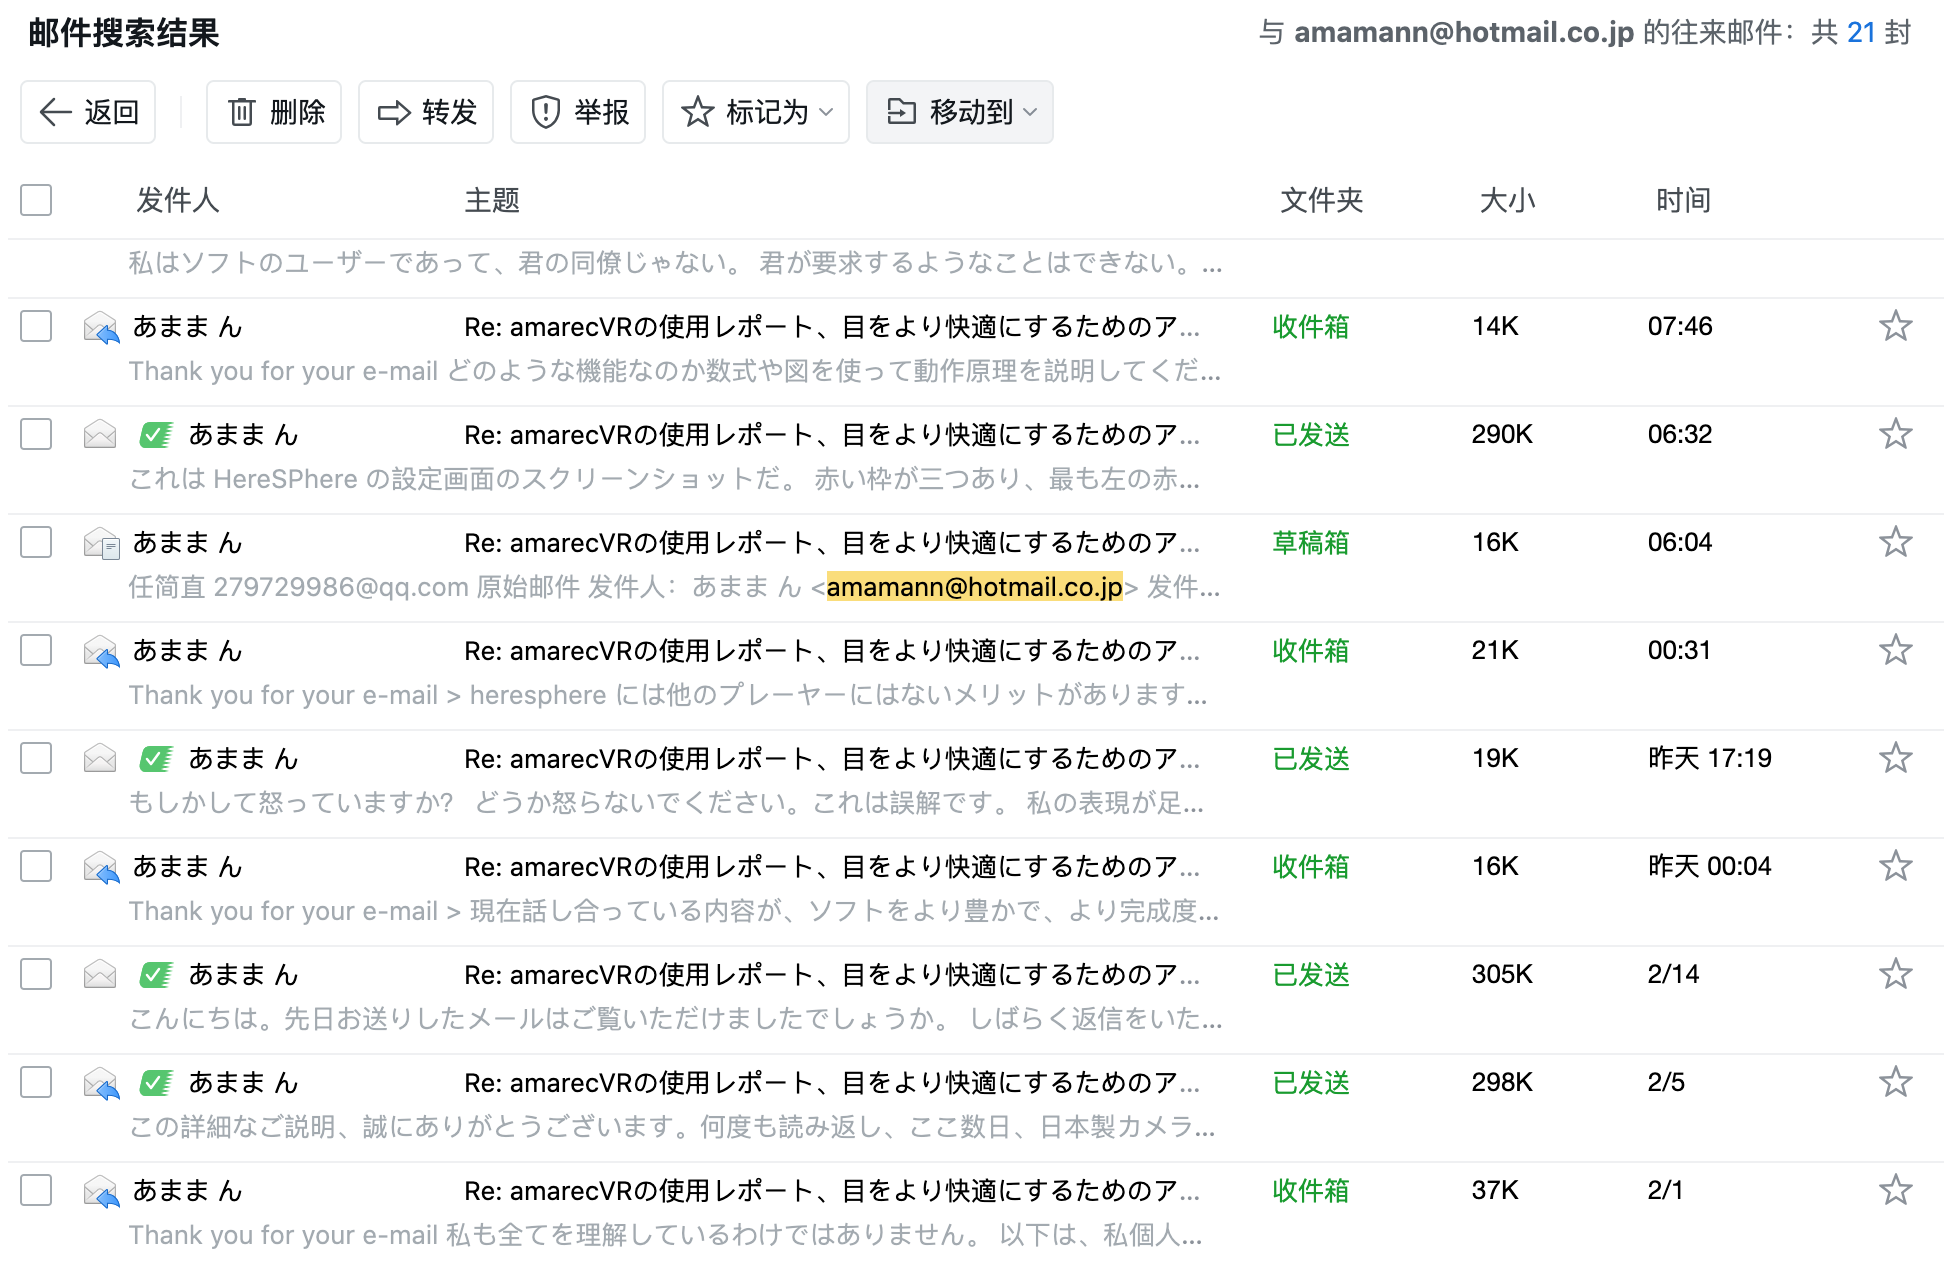Sort by the 时间 column header
Viewport: 1952px width, 1262px height.
tap(1684, 200)
